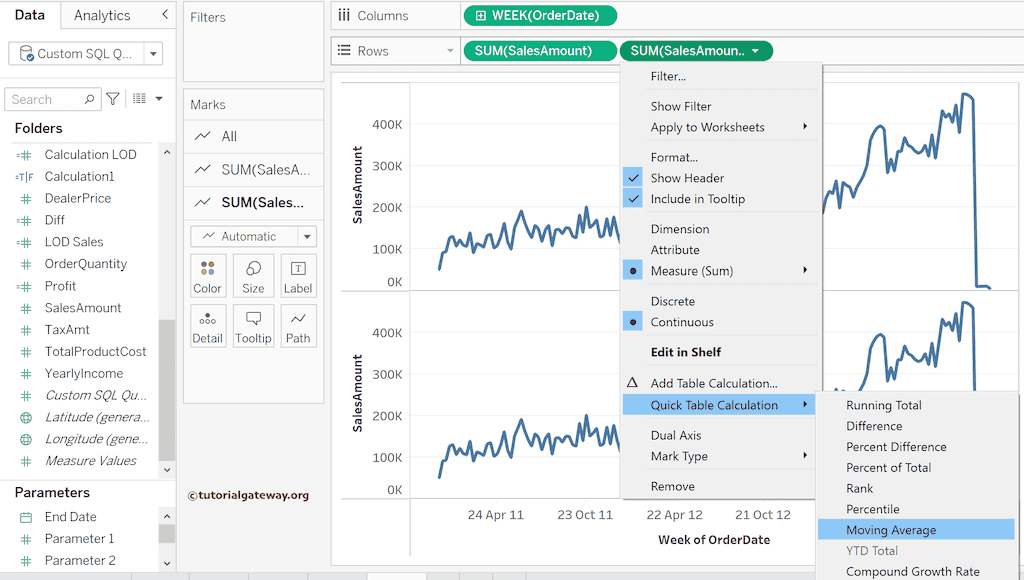Open the Custom SQL Query data source dropdown
1024x580 pixels.
[x=153, y=54]
